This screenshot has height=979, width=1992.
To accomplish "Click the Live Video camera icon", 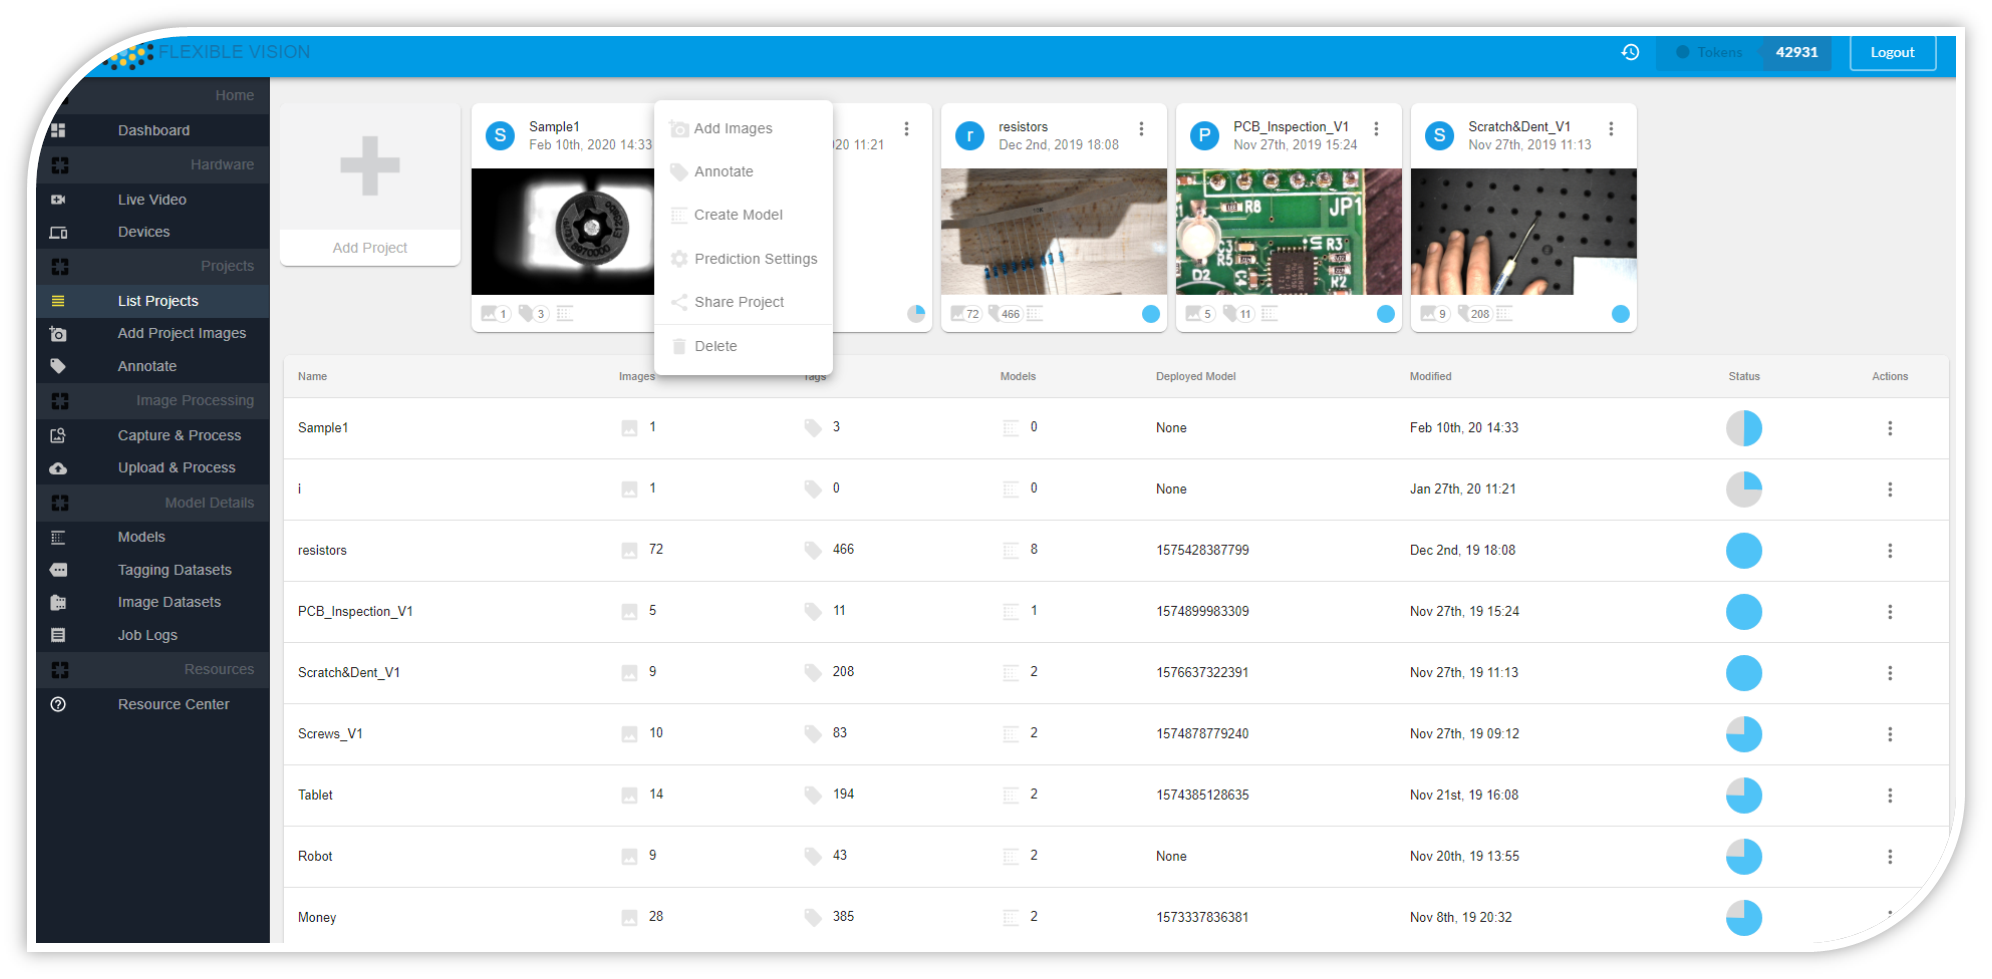I will point(58,199).
